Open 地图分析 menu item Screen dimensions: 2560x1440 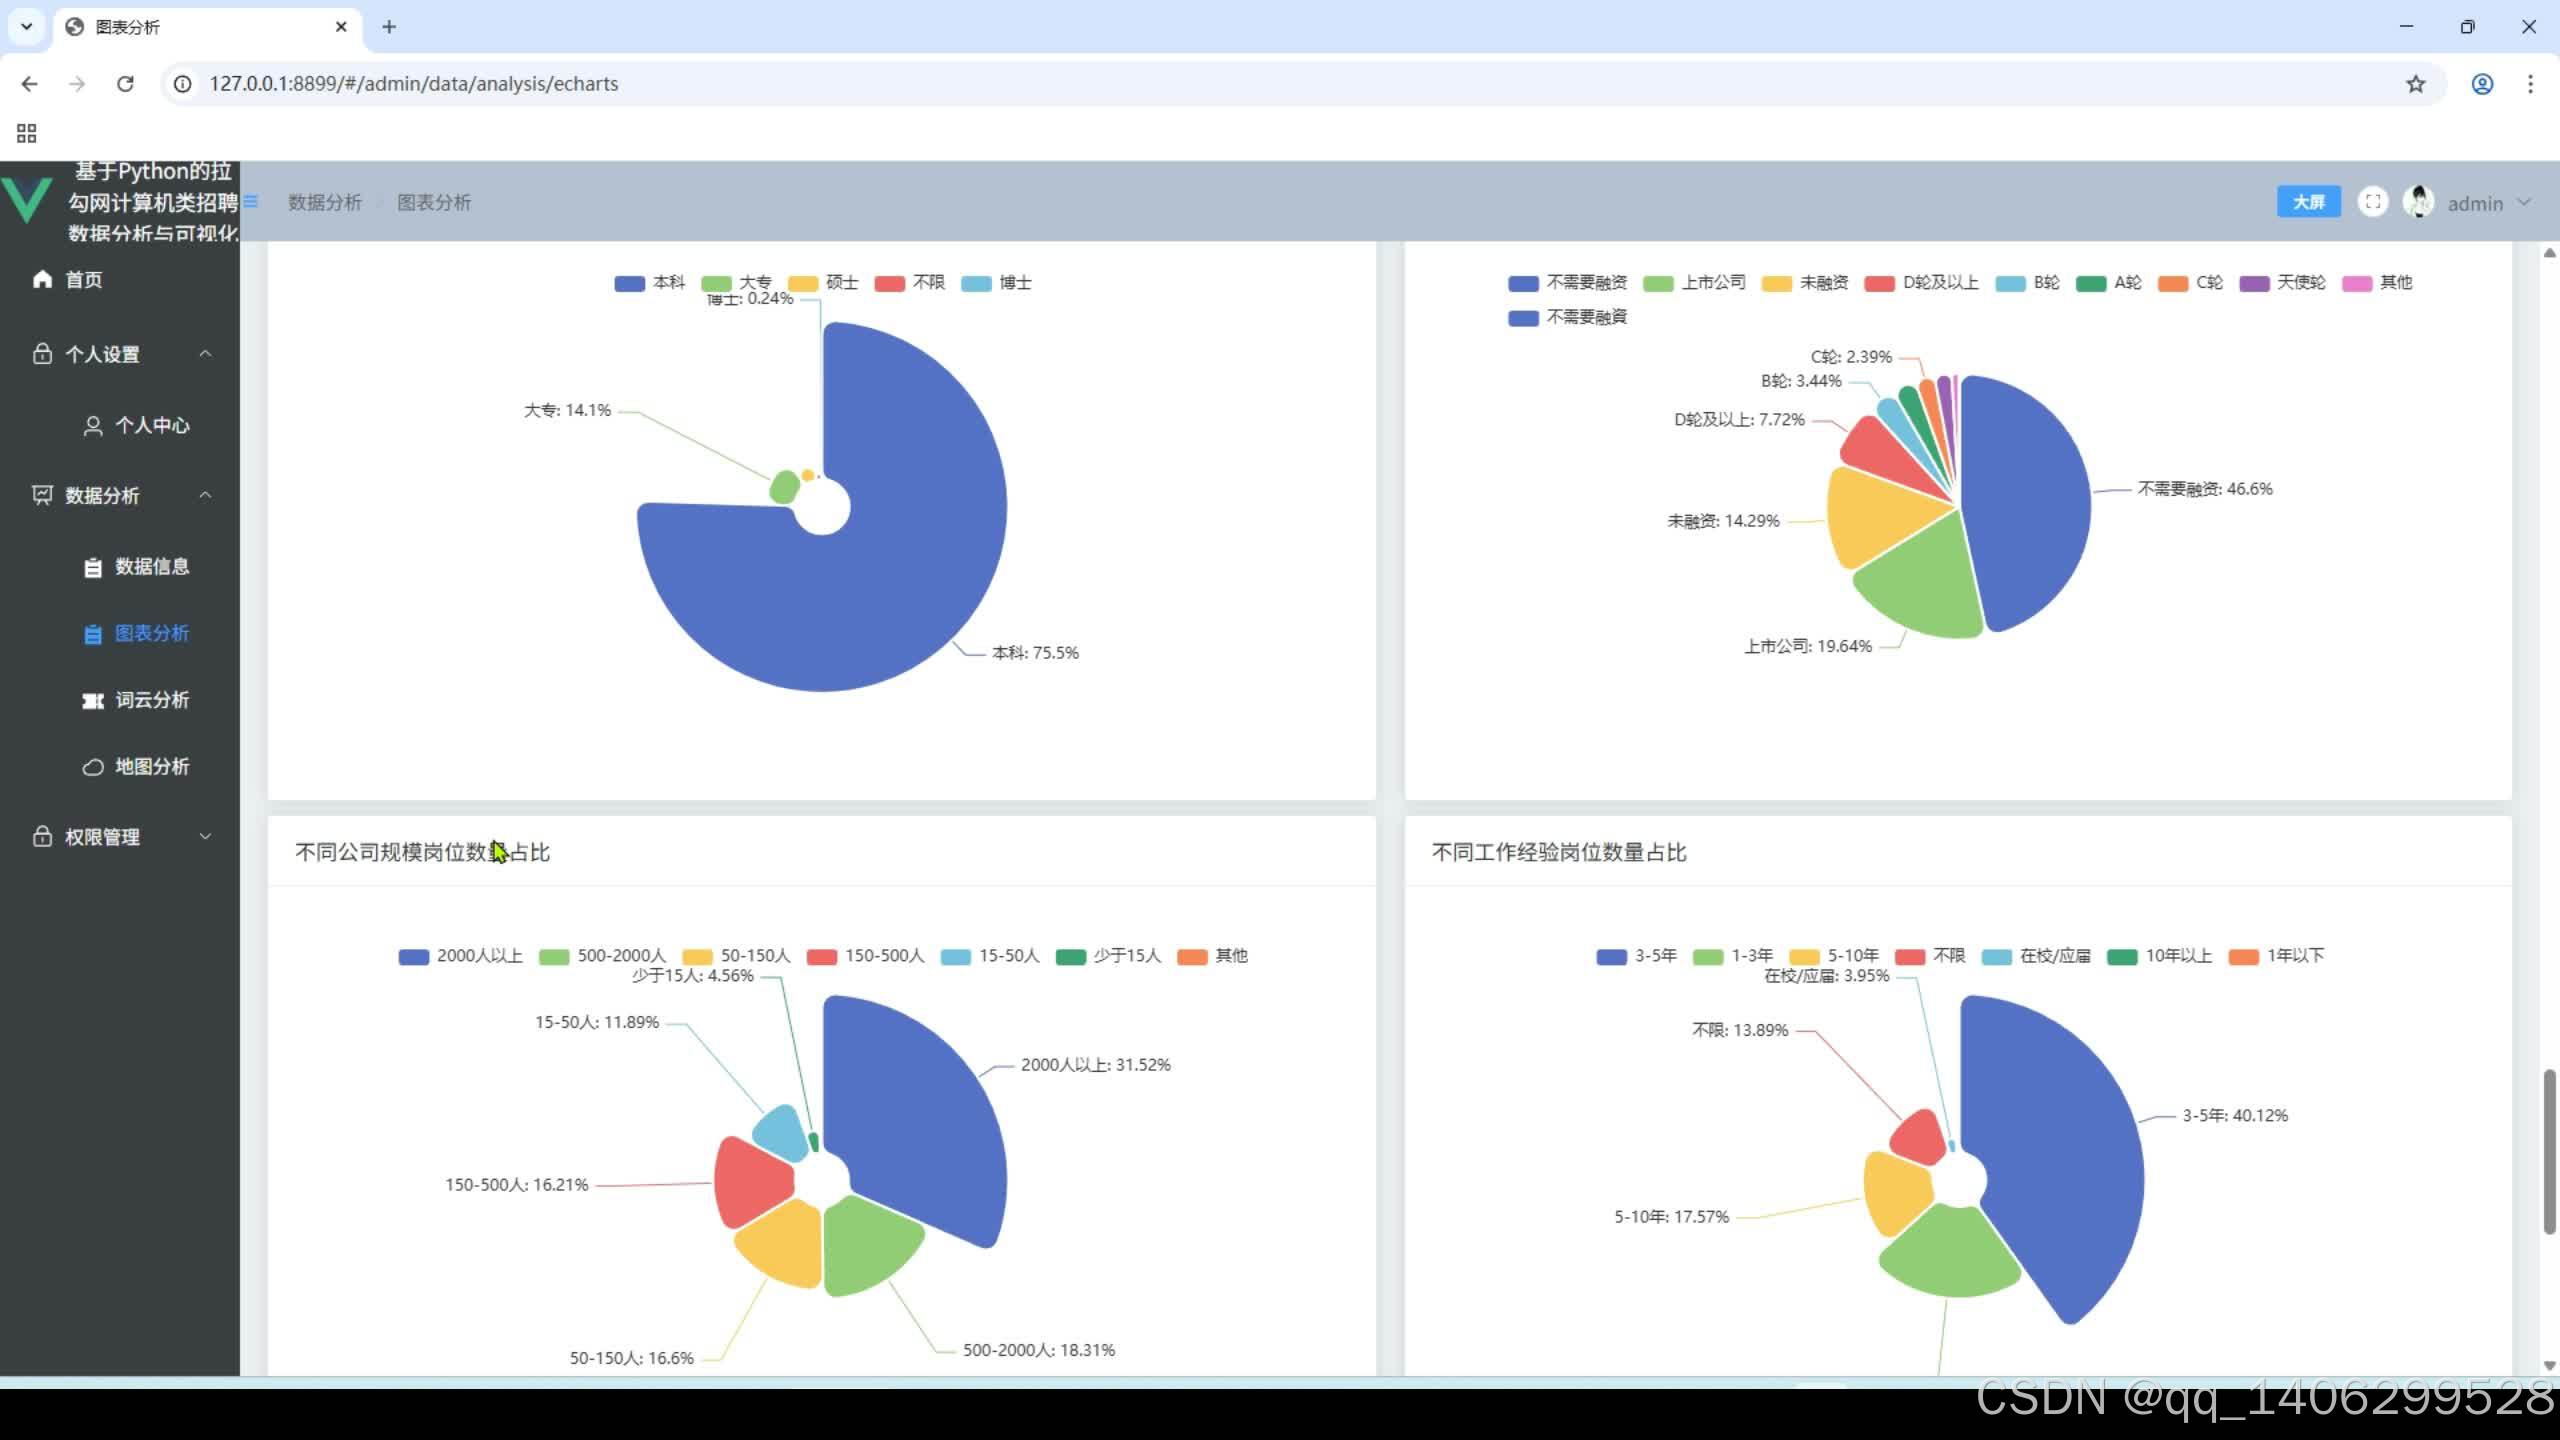120,767
